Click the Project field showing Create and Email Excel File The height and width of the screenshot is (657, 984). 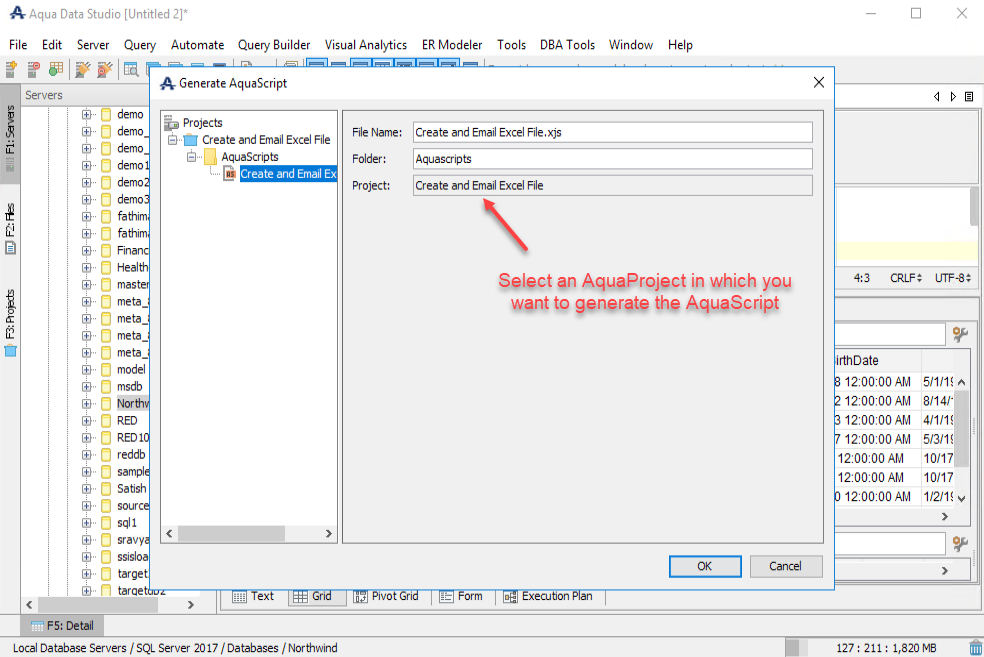pos(612,186)
